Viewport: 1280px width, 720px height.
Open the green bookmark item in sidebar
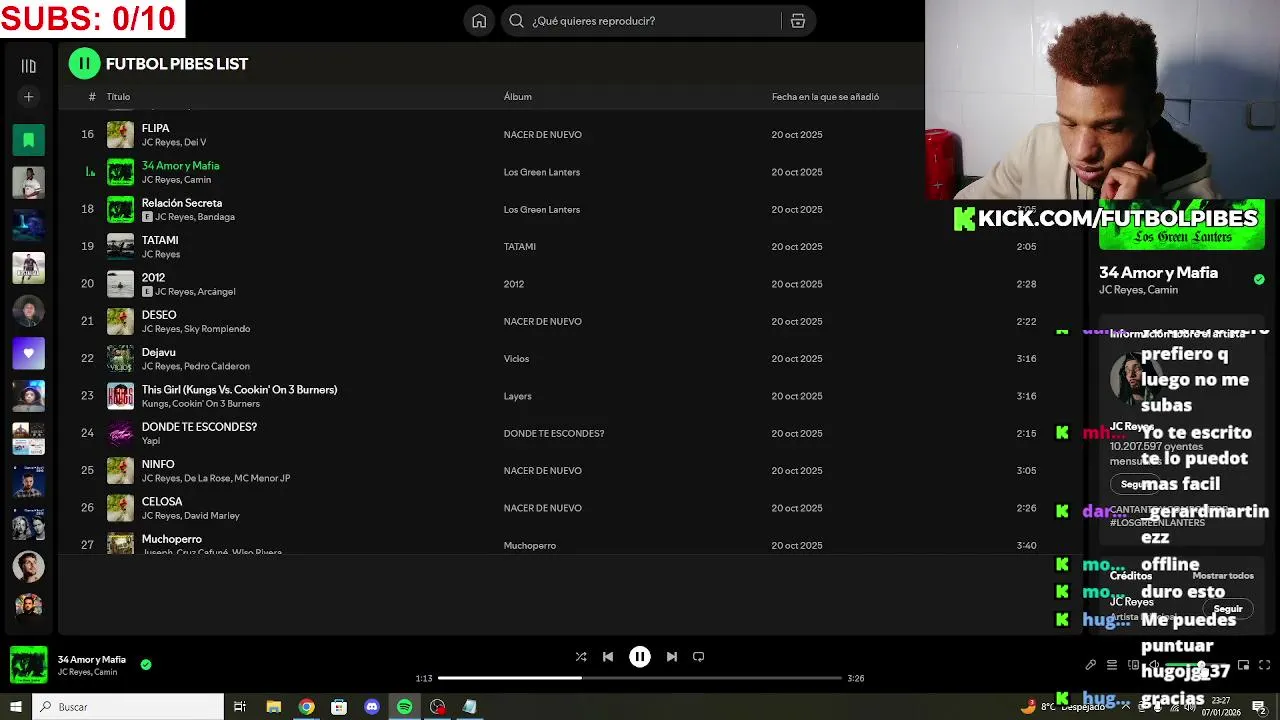28,140
